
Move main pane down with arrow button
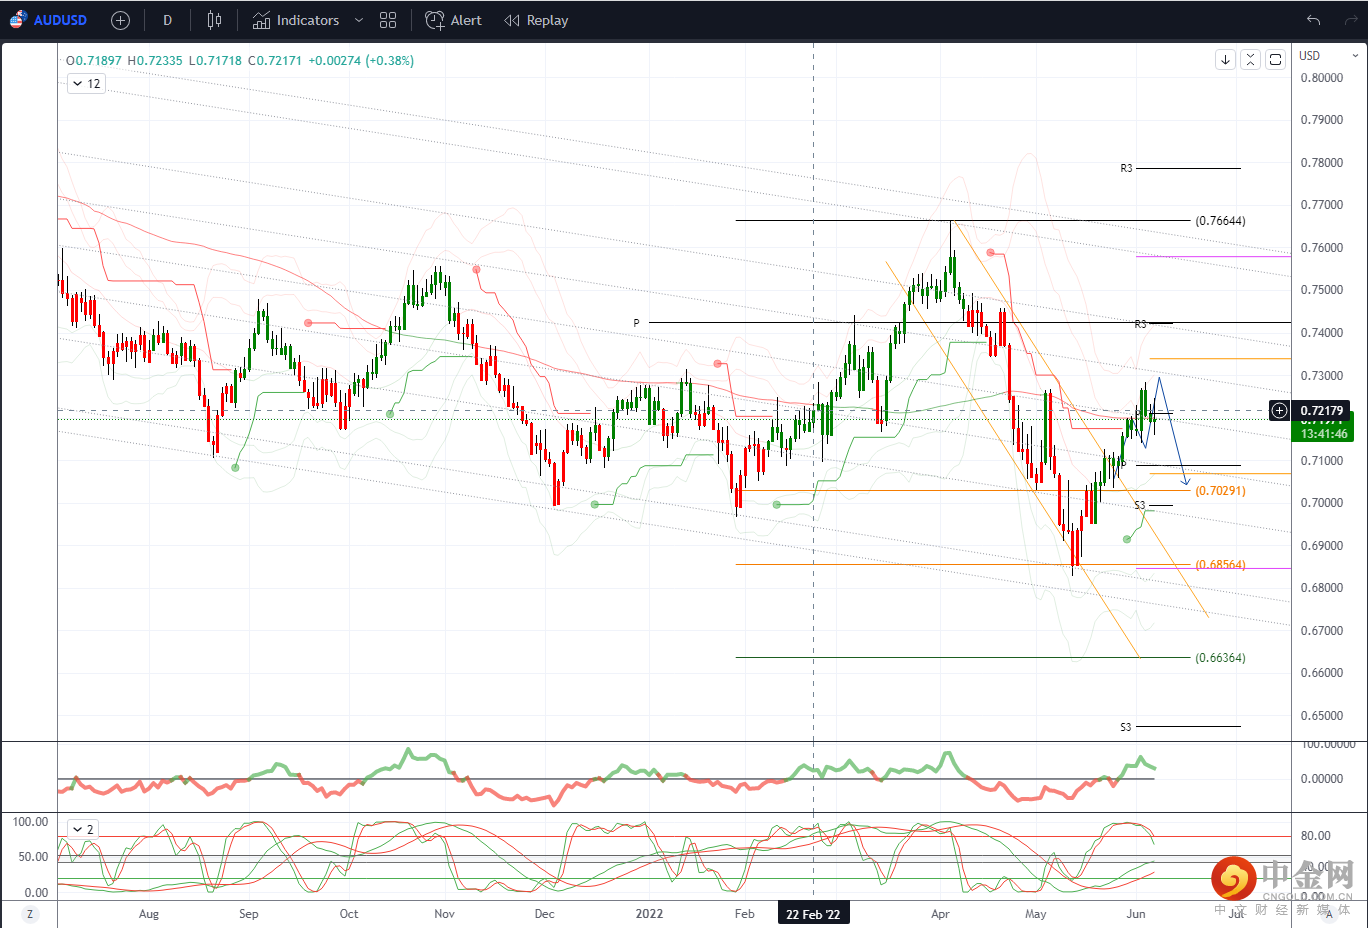click(1225, 60)
